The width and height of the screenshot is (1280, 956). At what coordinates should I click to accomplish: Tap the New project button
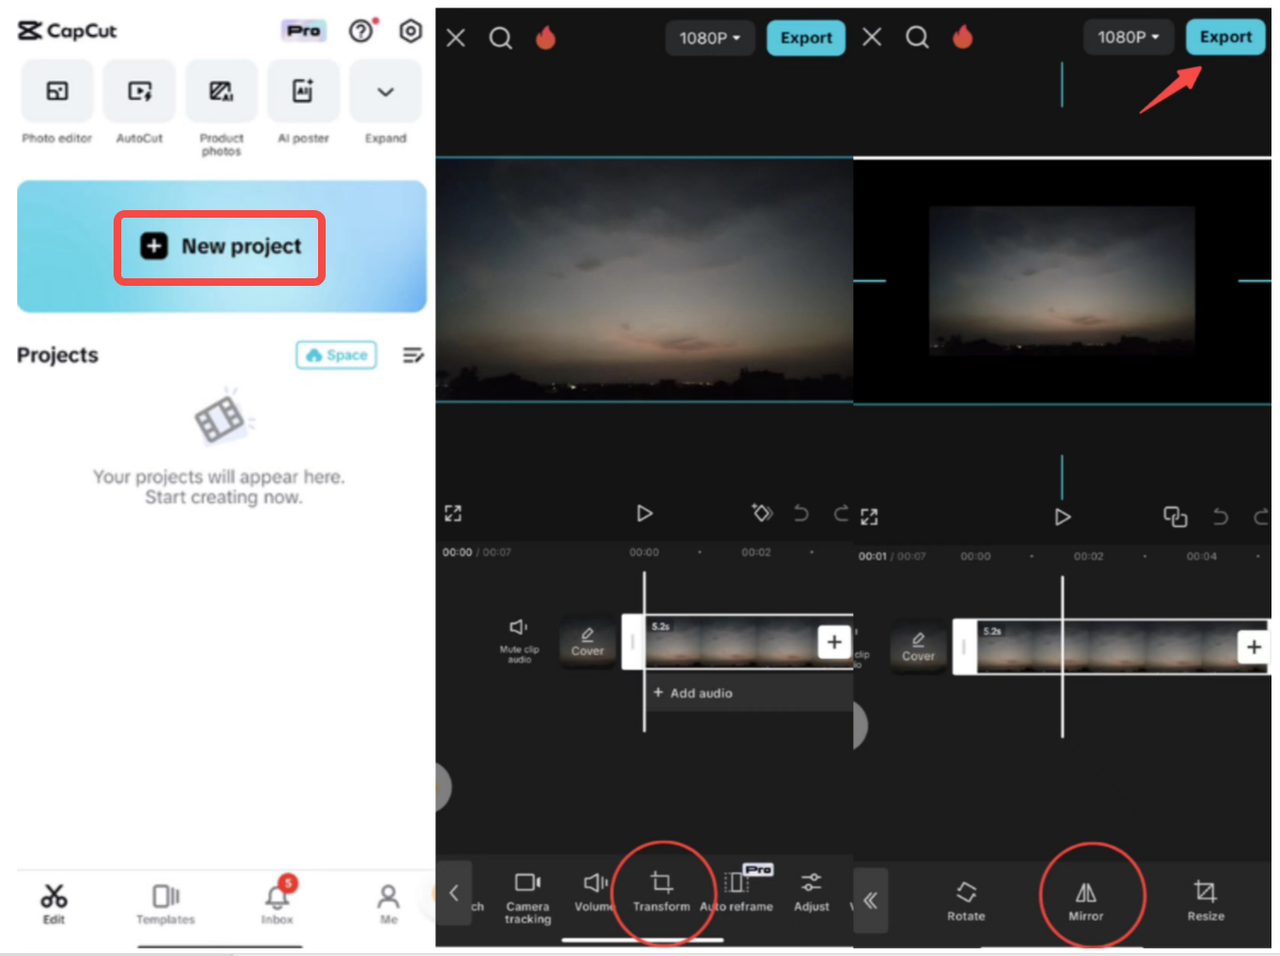[219, 246]
